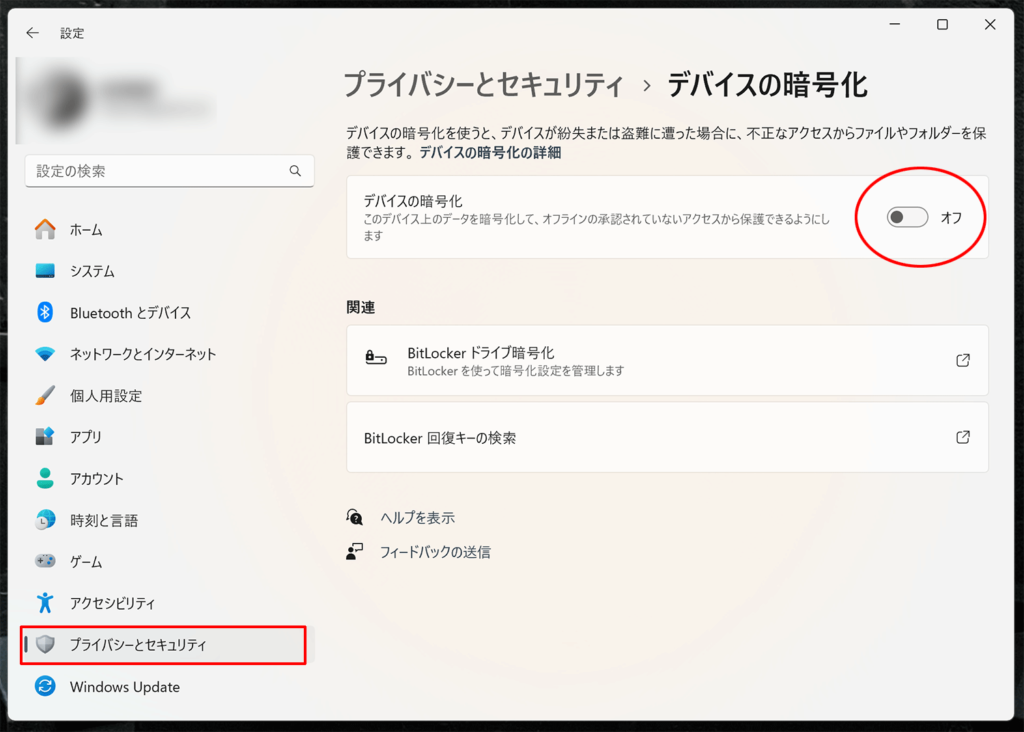
Task: Click the 設定の検索 search field
Action: click(160, 171)
